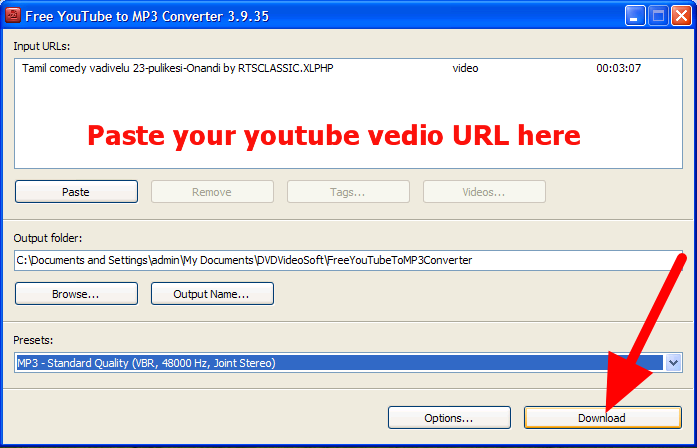Click Browse... to choose output folder

pos(76,294)
